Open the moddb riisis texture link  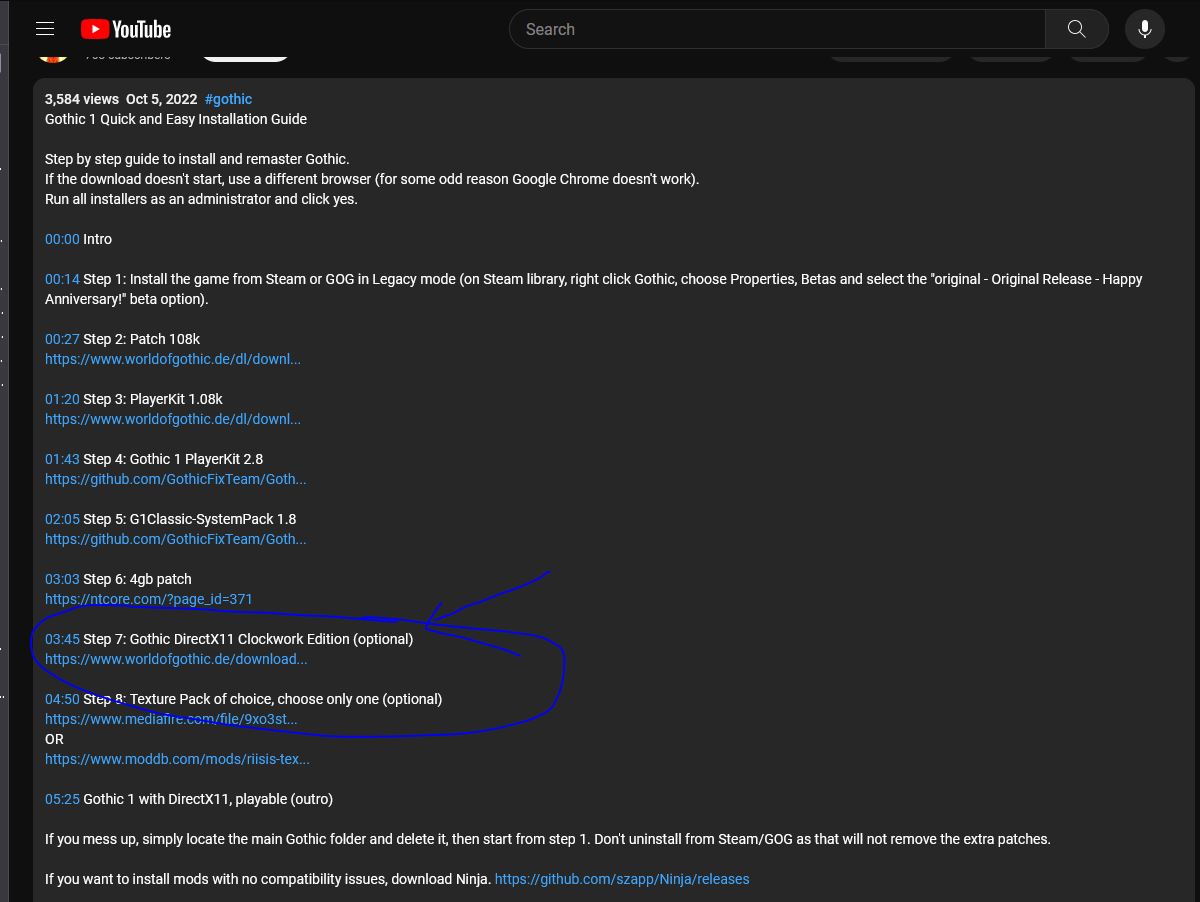point(177,759)
